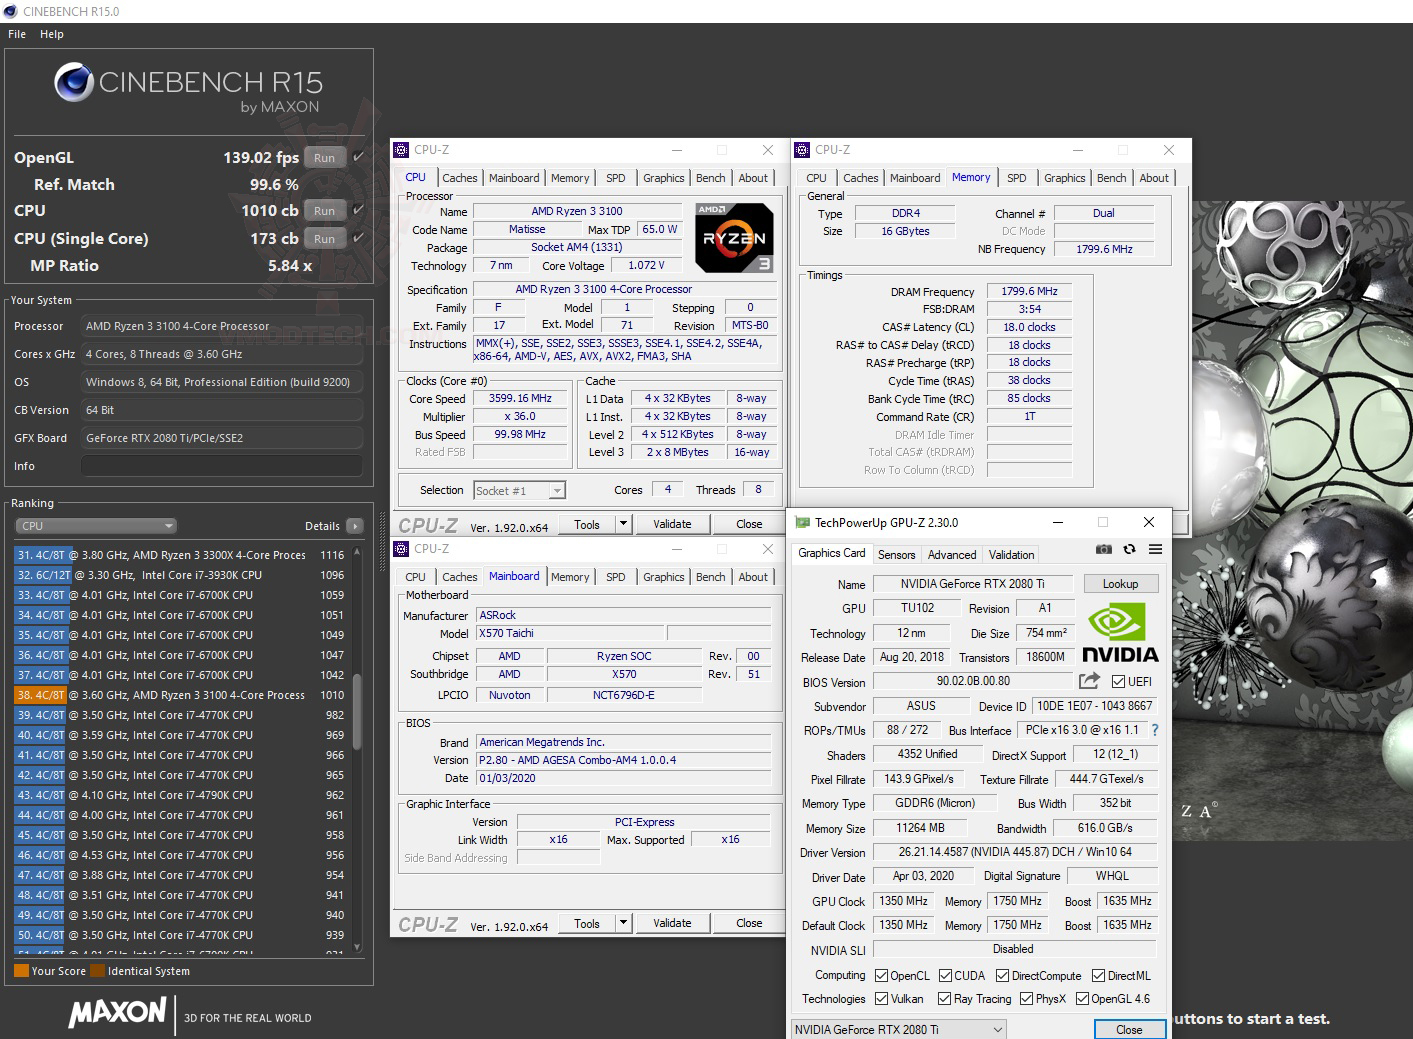Open the GPU selection dropdown in GPU-Z
The height and width of the screenshot is (1039, 1413).
[899, 1029]
